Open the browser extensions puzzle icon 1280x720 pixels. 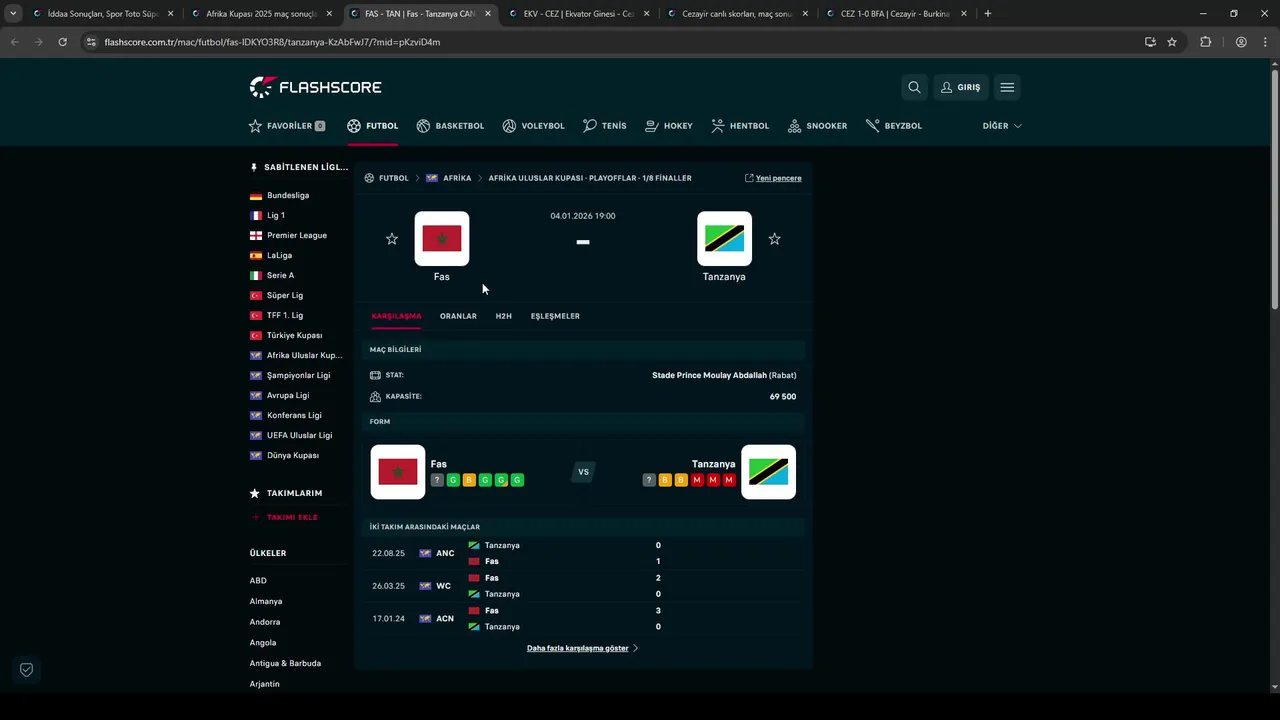pos(1206,42)
